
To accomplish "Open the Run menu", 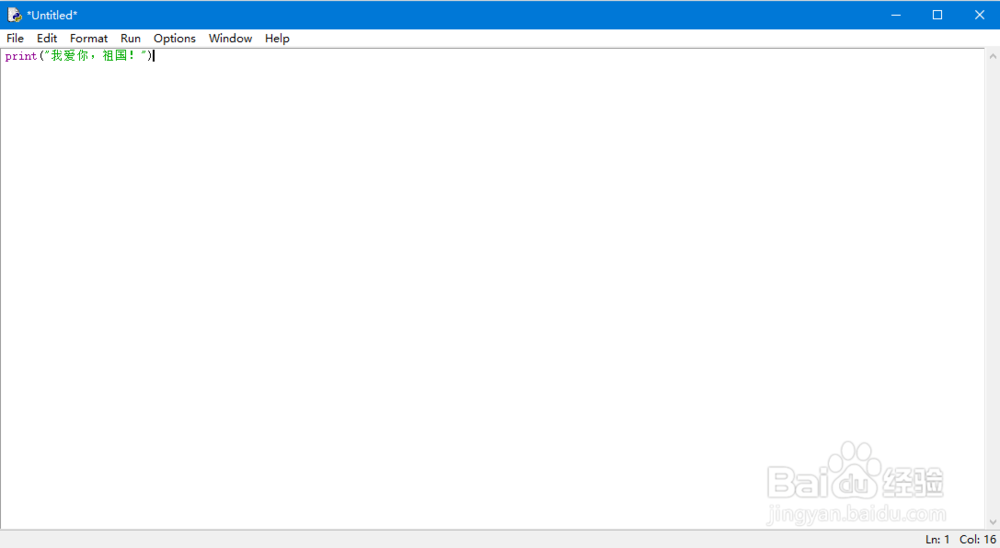I will (130, 38).
